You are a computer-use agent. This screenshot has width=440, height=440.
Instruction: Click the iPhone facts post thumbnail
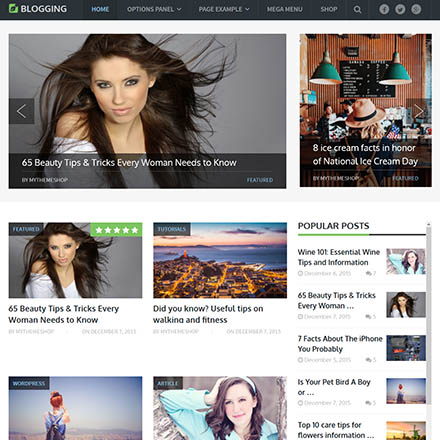click(406, 348)
